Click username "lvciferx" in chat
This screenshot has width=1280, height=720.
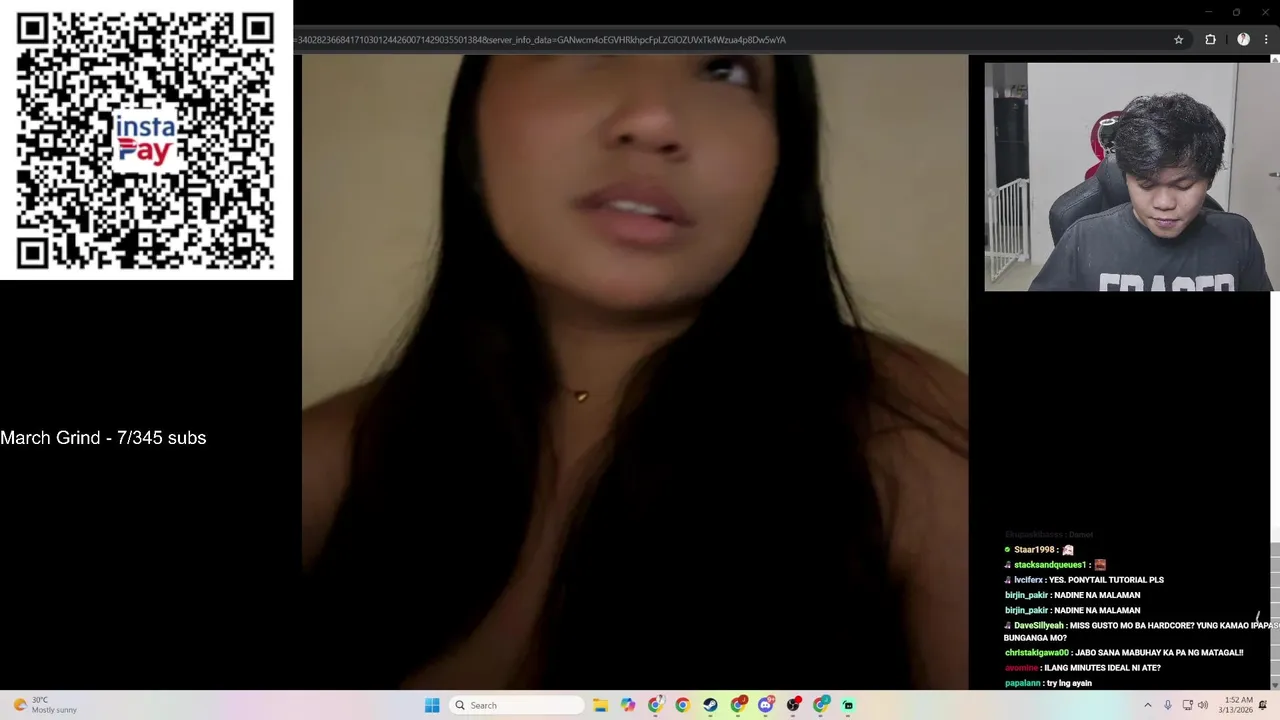(1028, 580)
